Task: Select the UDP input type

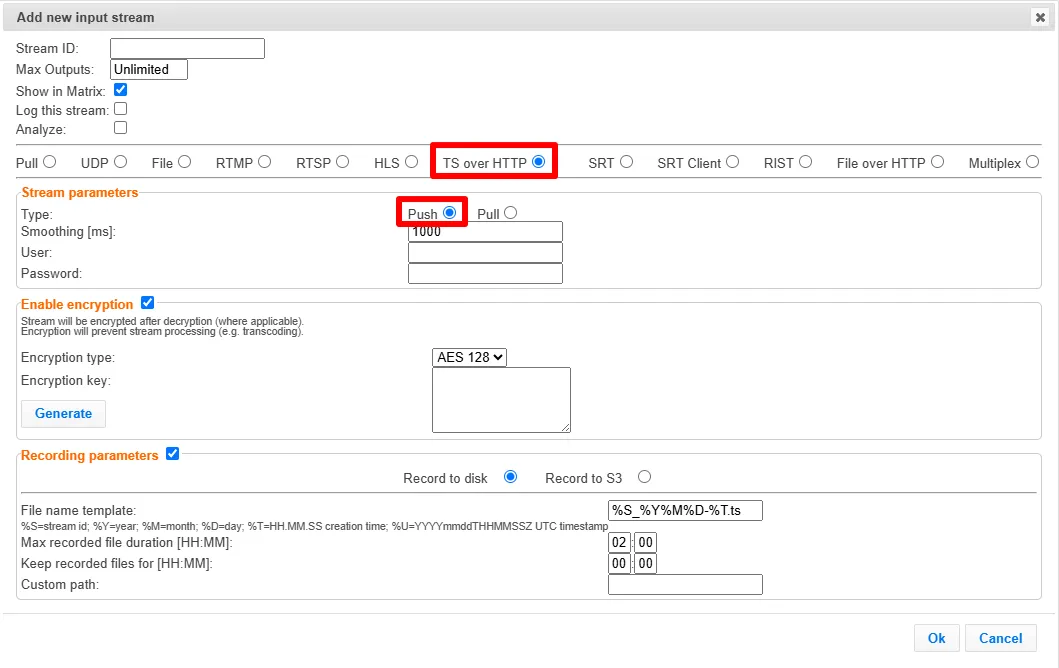Action: coord(120,162)
